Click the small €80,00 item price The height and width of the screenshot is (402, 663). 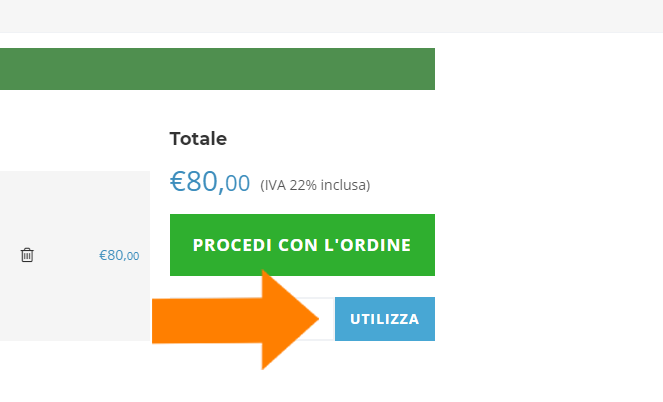(119, 255)
